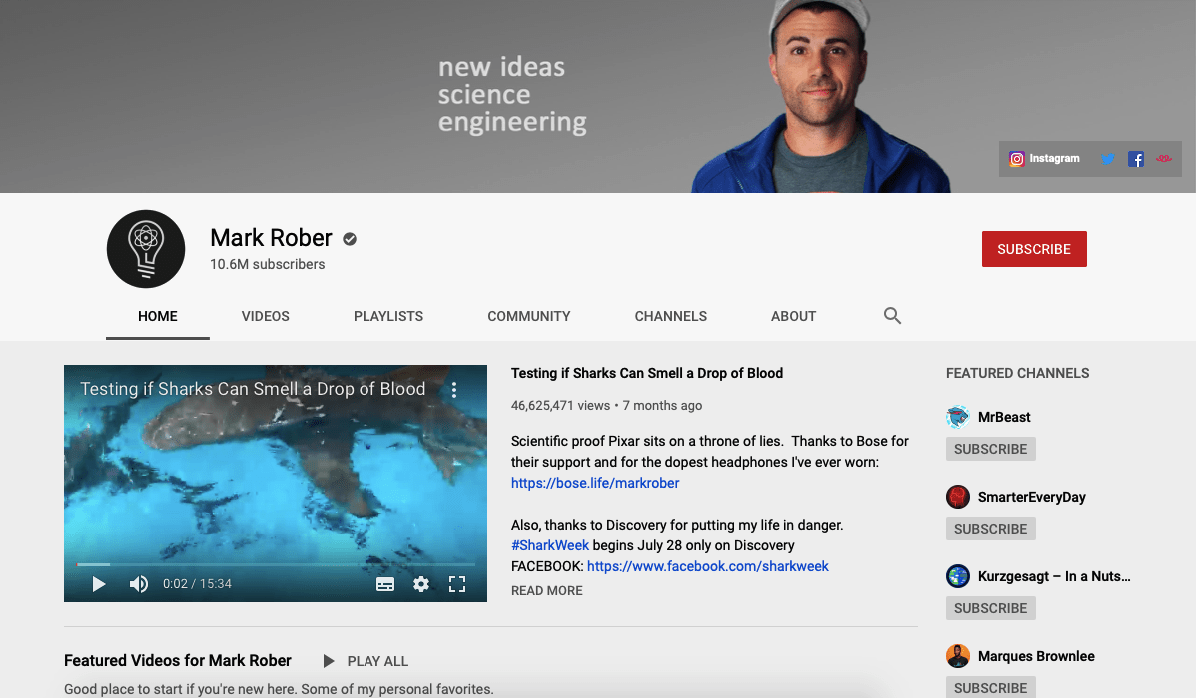Screen dimensions: 1196x698
Task: Subscribe to the MrBeast channel
Action: coord(990,448)
